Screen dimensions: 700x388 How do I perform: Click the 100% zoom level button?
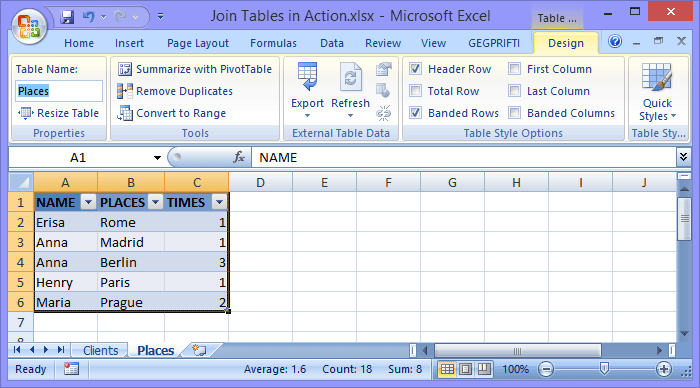coord(515,369)
